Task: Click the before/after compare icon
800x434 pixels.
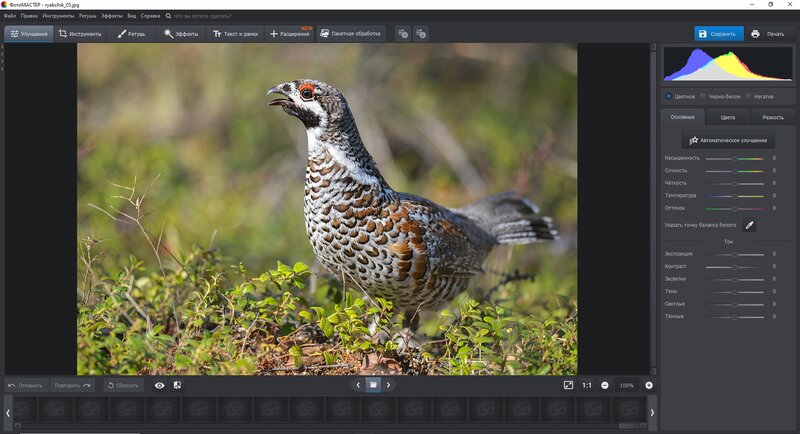Action: click(177, 385)
